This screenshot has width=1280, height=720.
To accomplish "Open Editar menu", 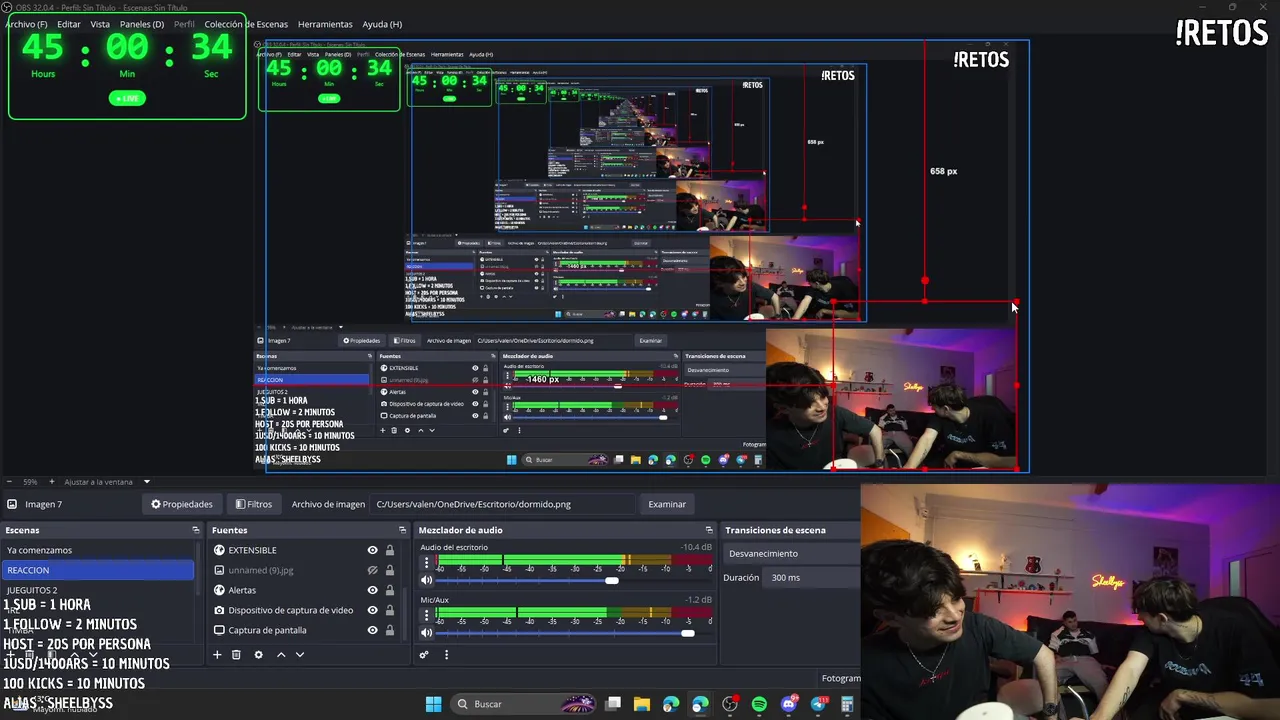I will click(69, 24).
